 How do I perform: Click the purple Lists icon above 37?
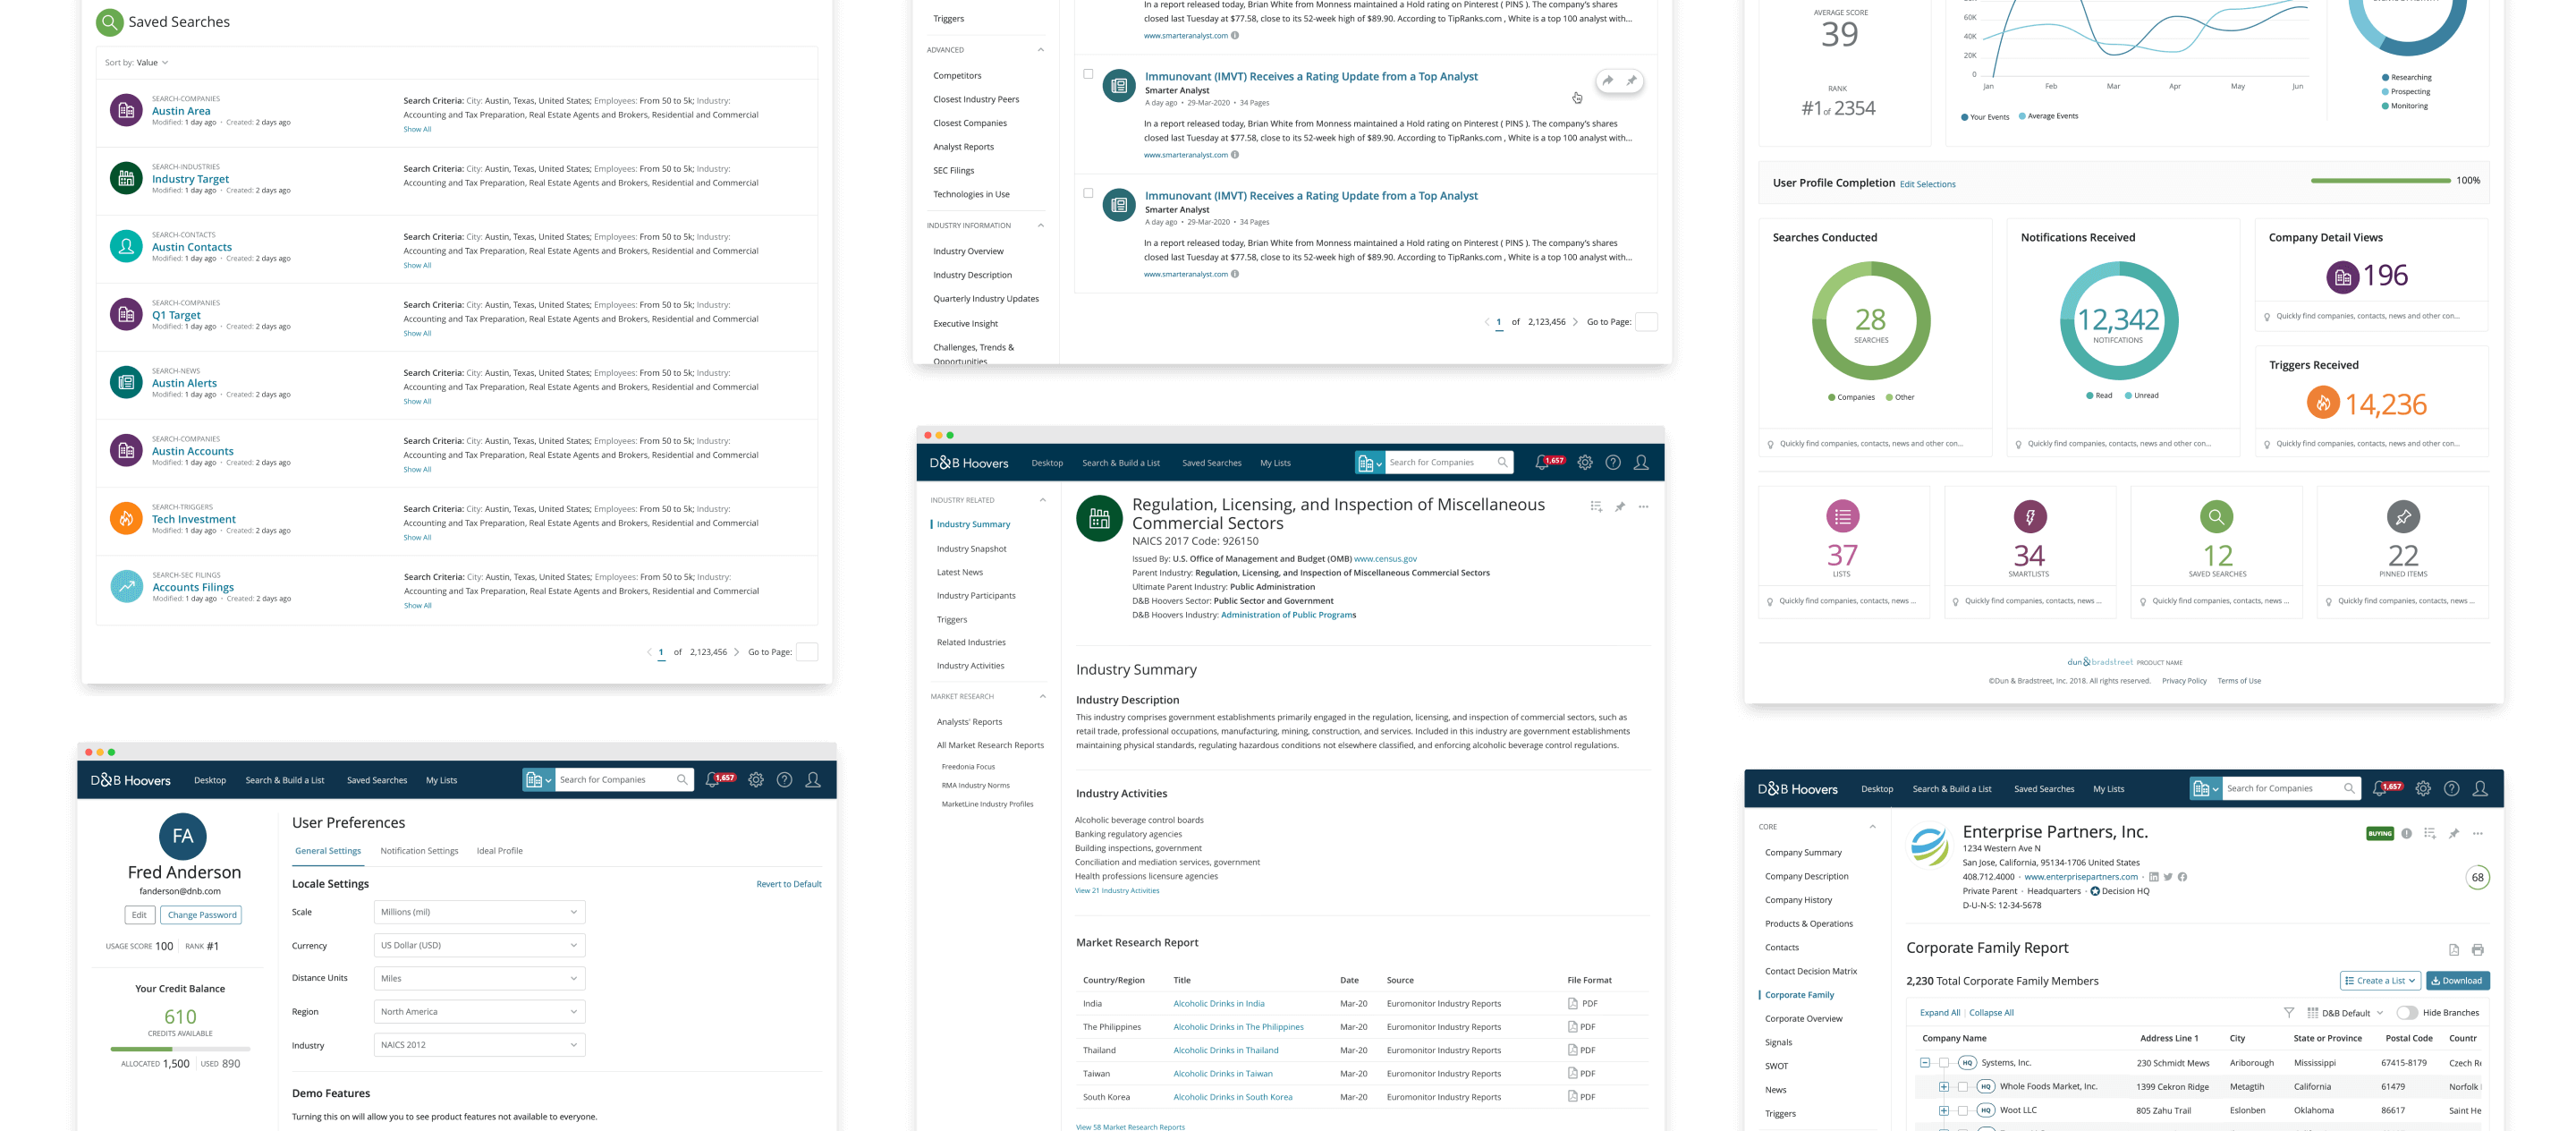pyautogui.click(x=1842, y=517)
